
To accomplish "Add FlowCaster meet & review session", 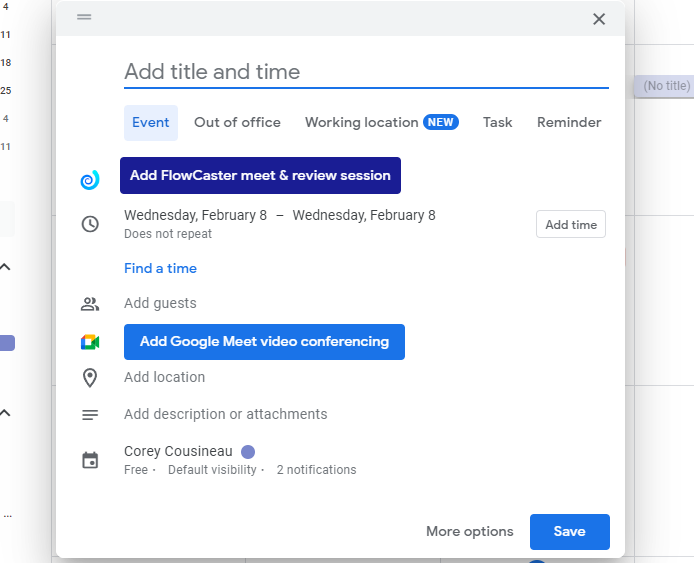I will (260, 175).
